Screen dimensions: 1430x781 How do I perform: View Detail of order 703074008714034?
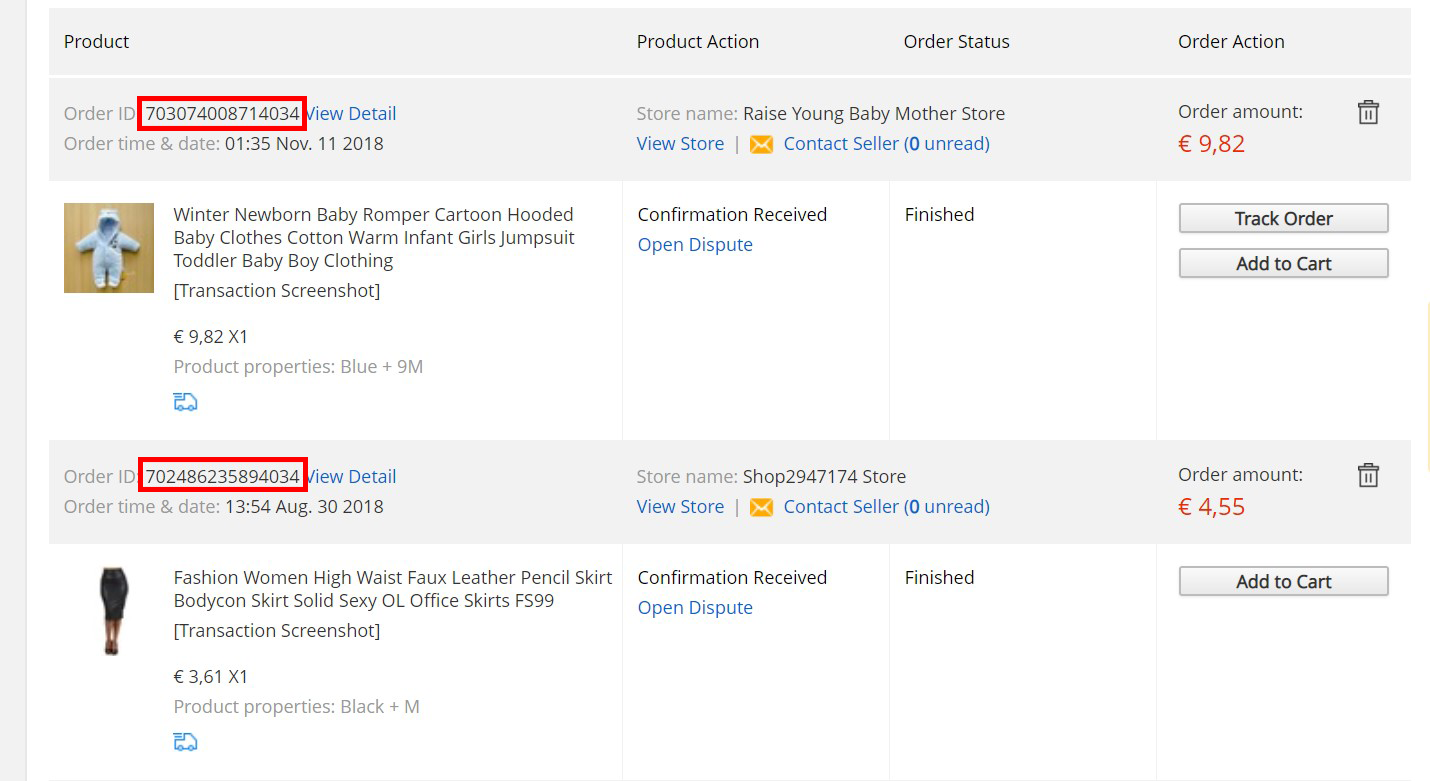[x=351, y=113]
